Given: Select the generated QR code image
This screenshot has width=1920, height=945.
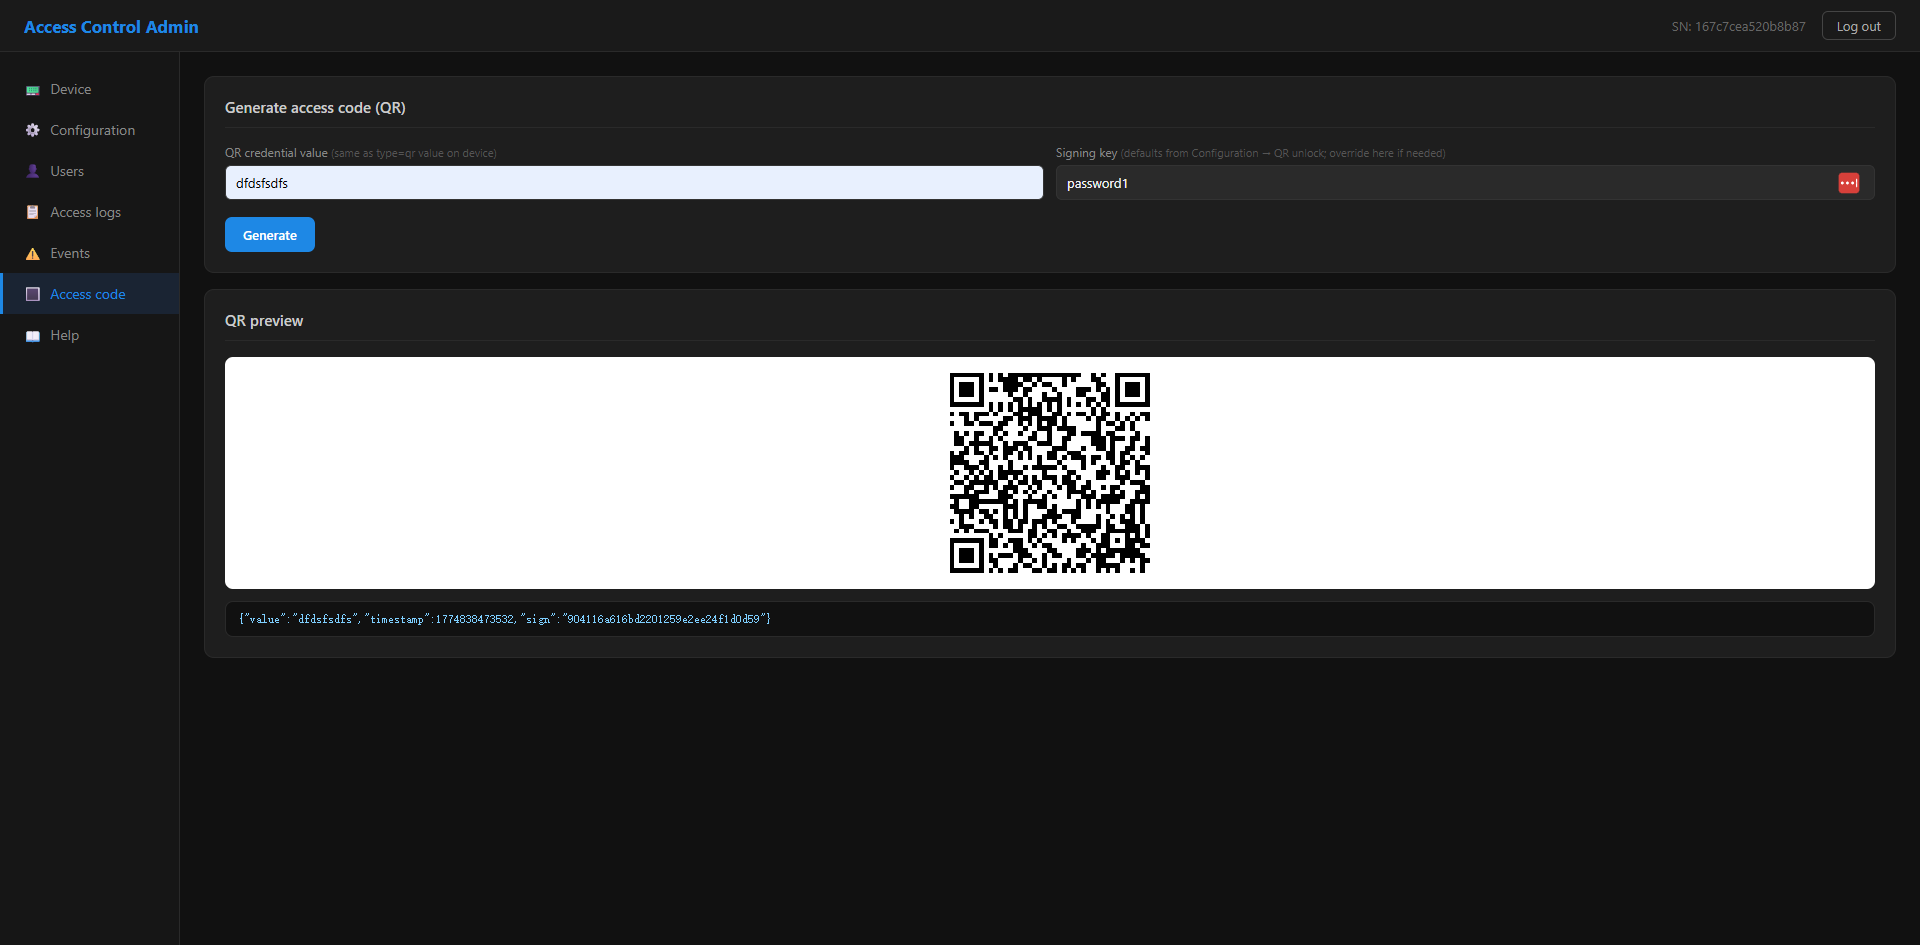Looking at the screenshot, I should tap(1049, 473).
